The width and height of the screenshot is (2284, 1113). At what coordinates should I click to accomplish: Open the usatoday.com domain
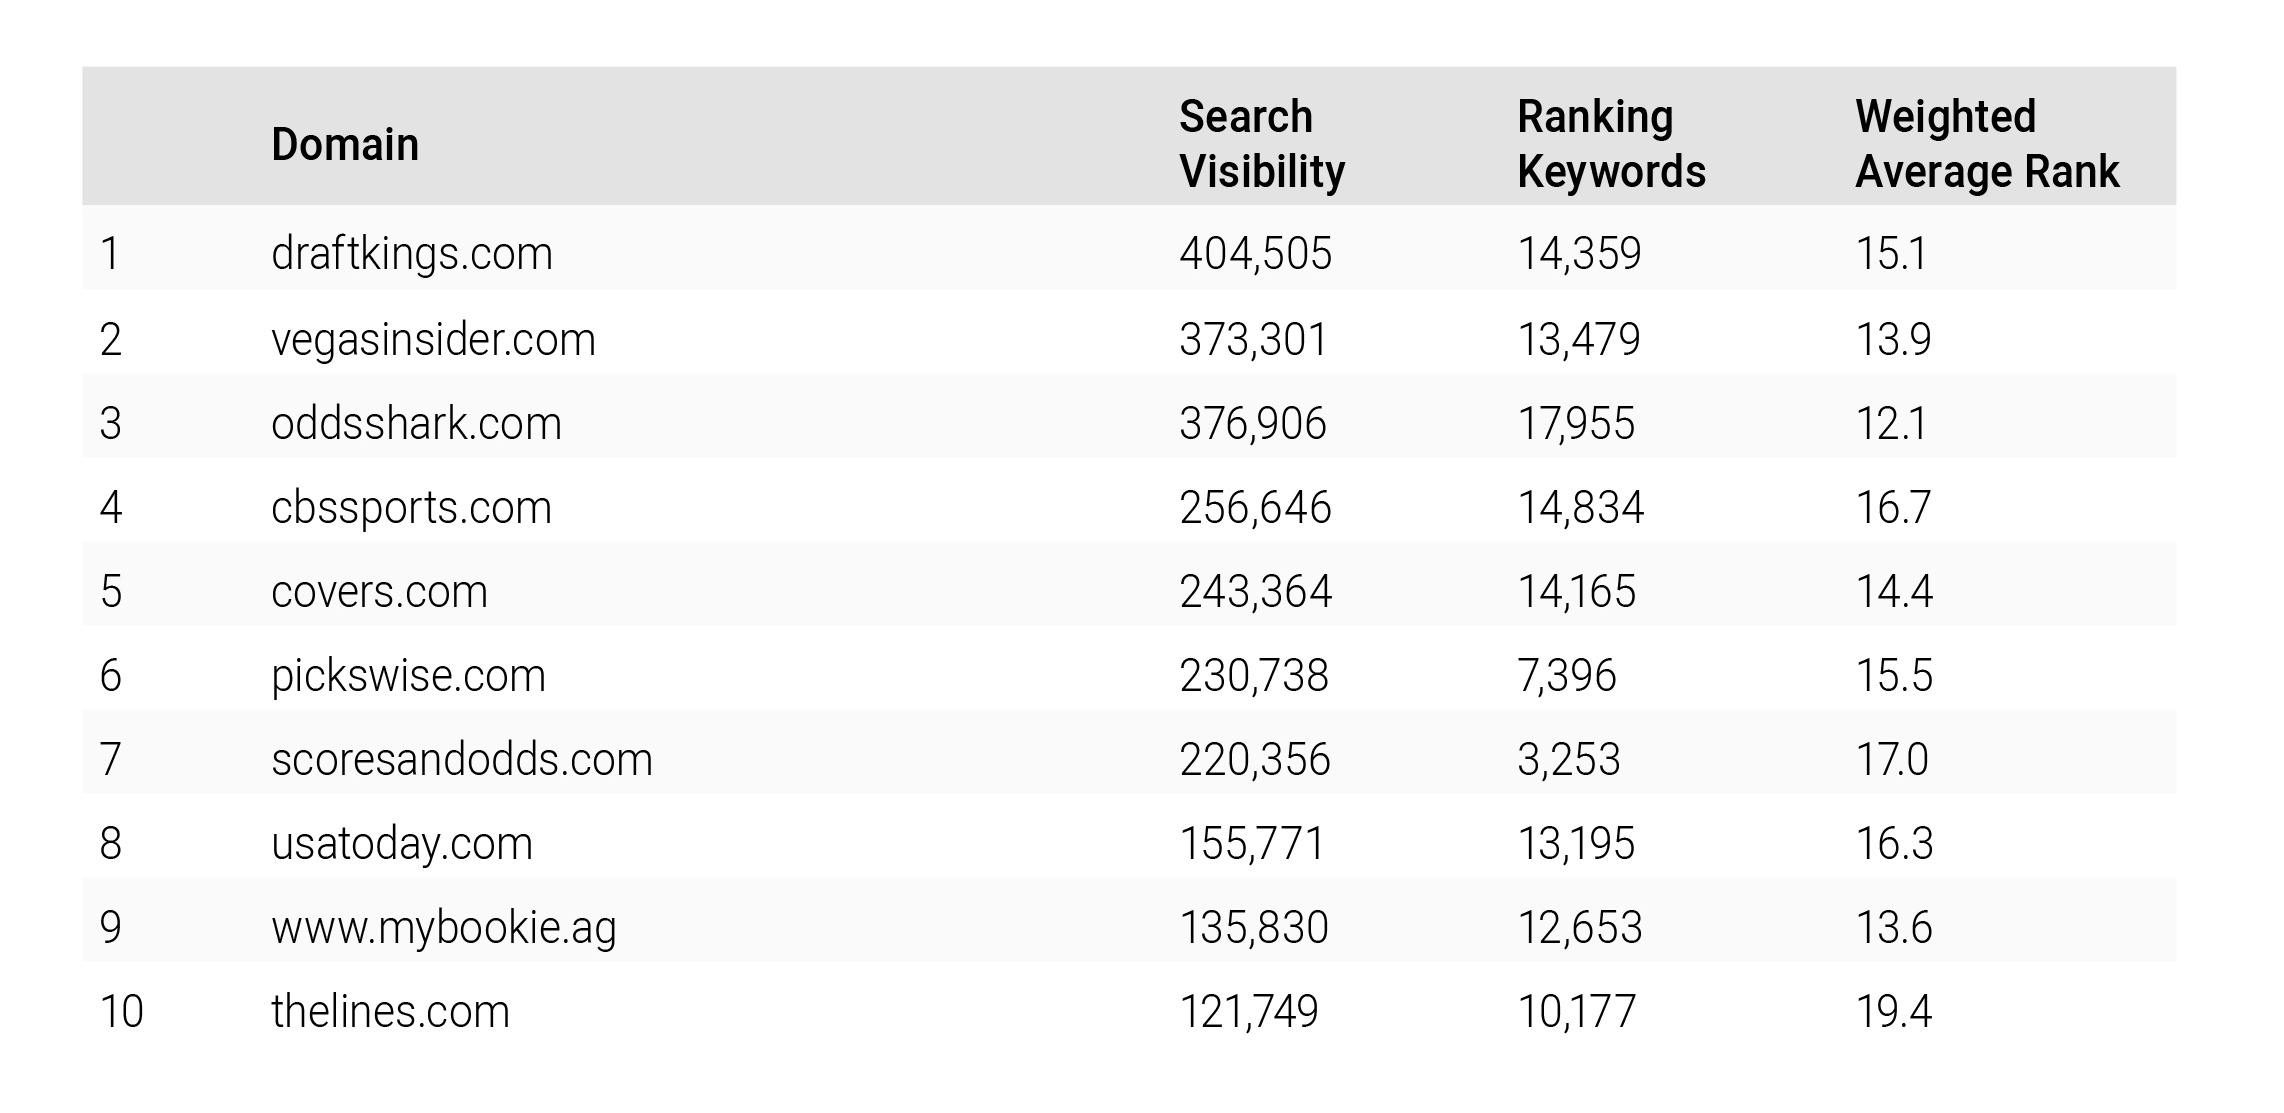pyautogui.click(x=402, y=843)
